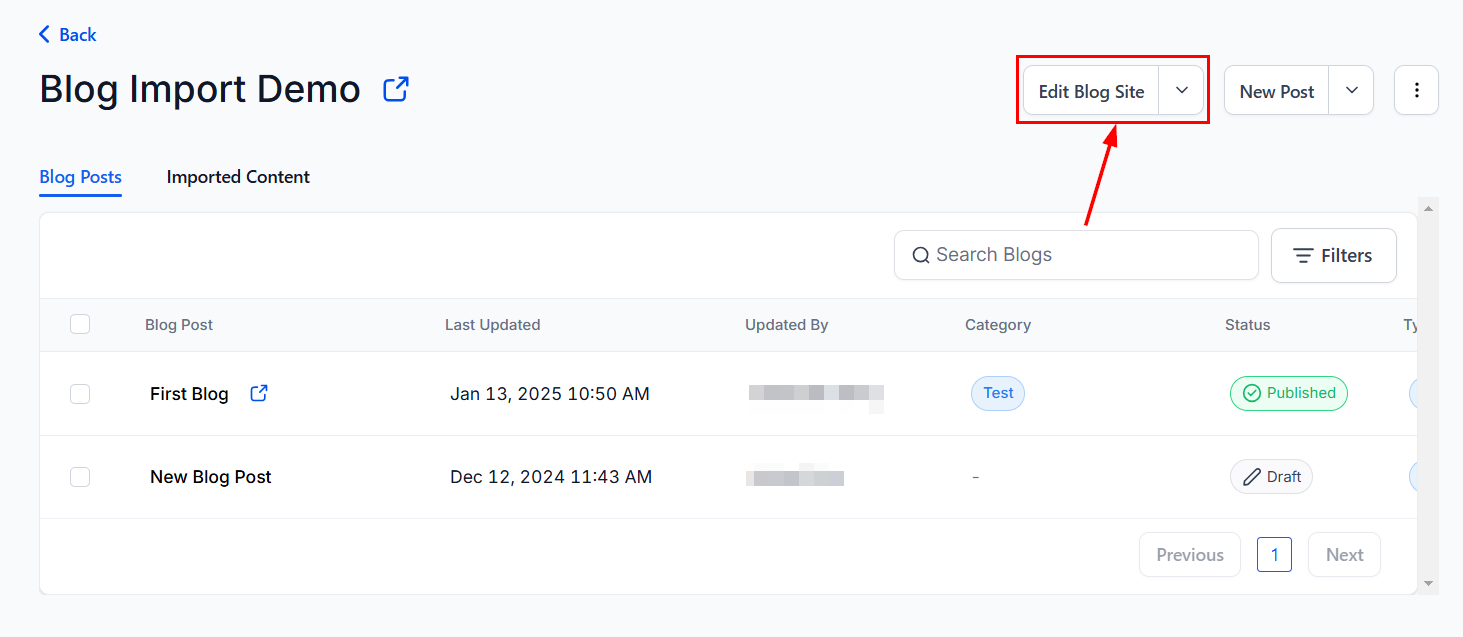Expand the Edit Blog Site dropdown arrow

[1181, 90]
